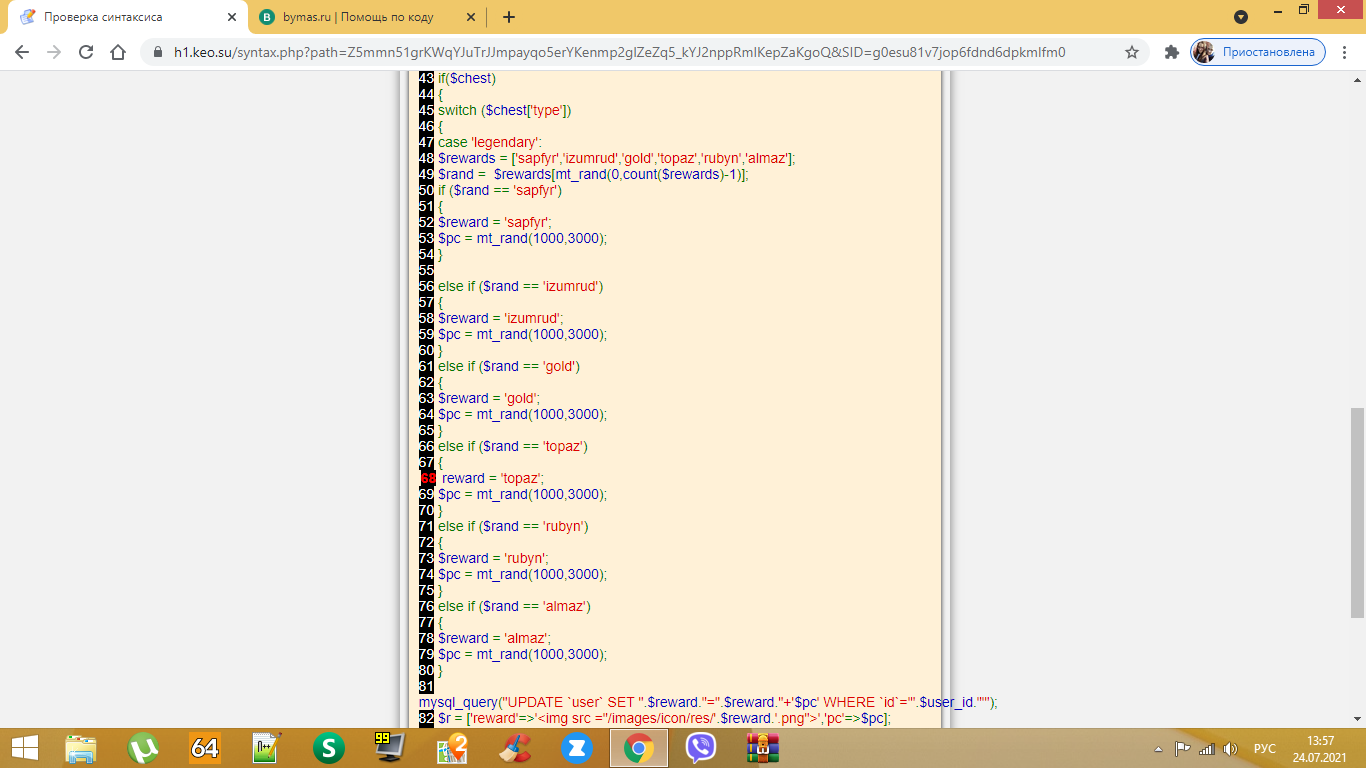Reload the current page
The height and width of the screenshot is (768, 1366).
[86, 52]
